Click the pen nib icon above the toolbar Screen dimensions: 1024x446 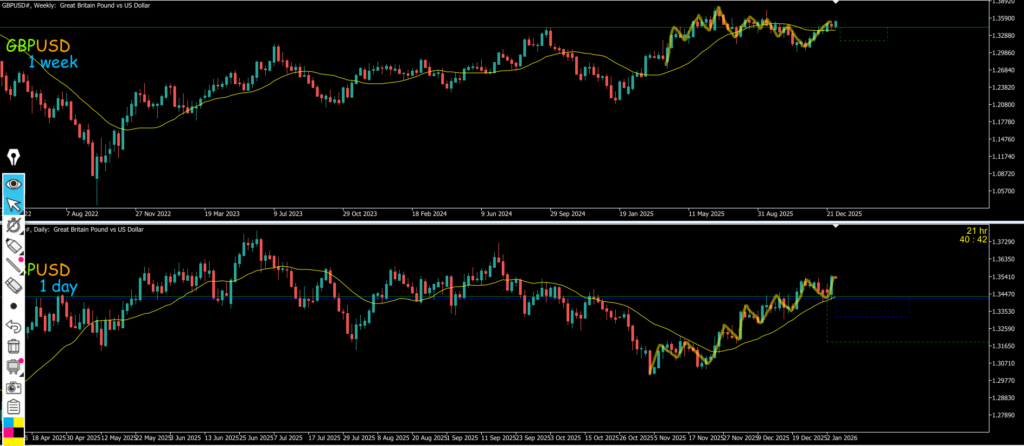[14, 157]
